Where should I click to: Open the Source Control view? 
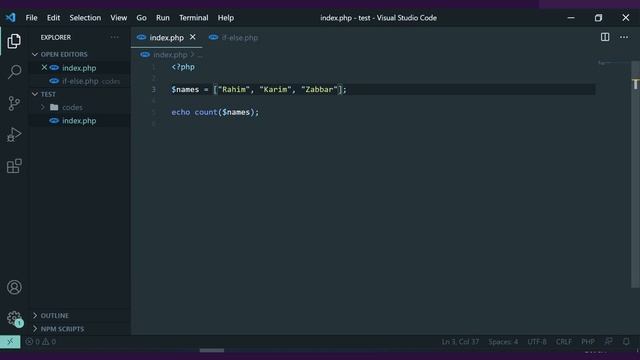pos(14,103)
